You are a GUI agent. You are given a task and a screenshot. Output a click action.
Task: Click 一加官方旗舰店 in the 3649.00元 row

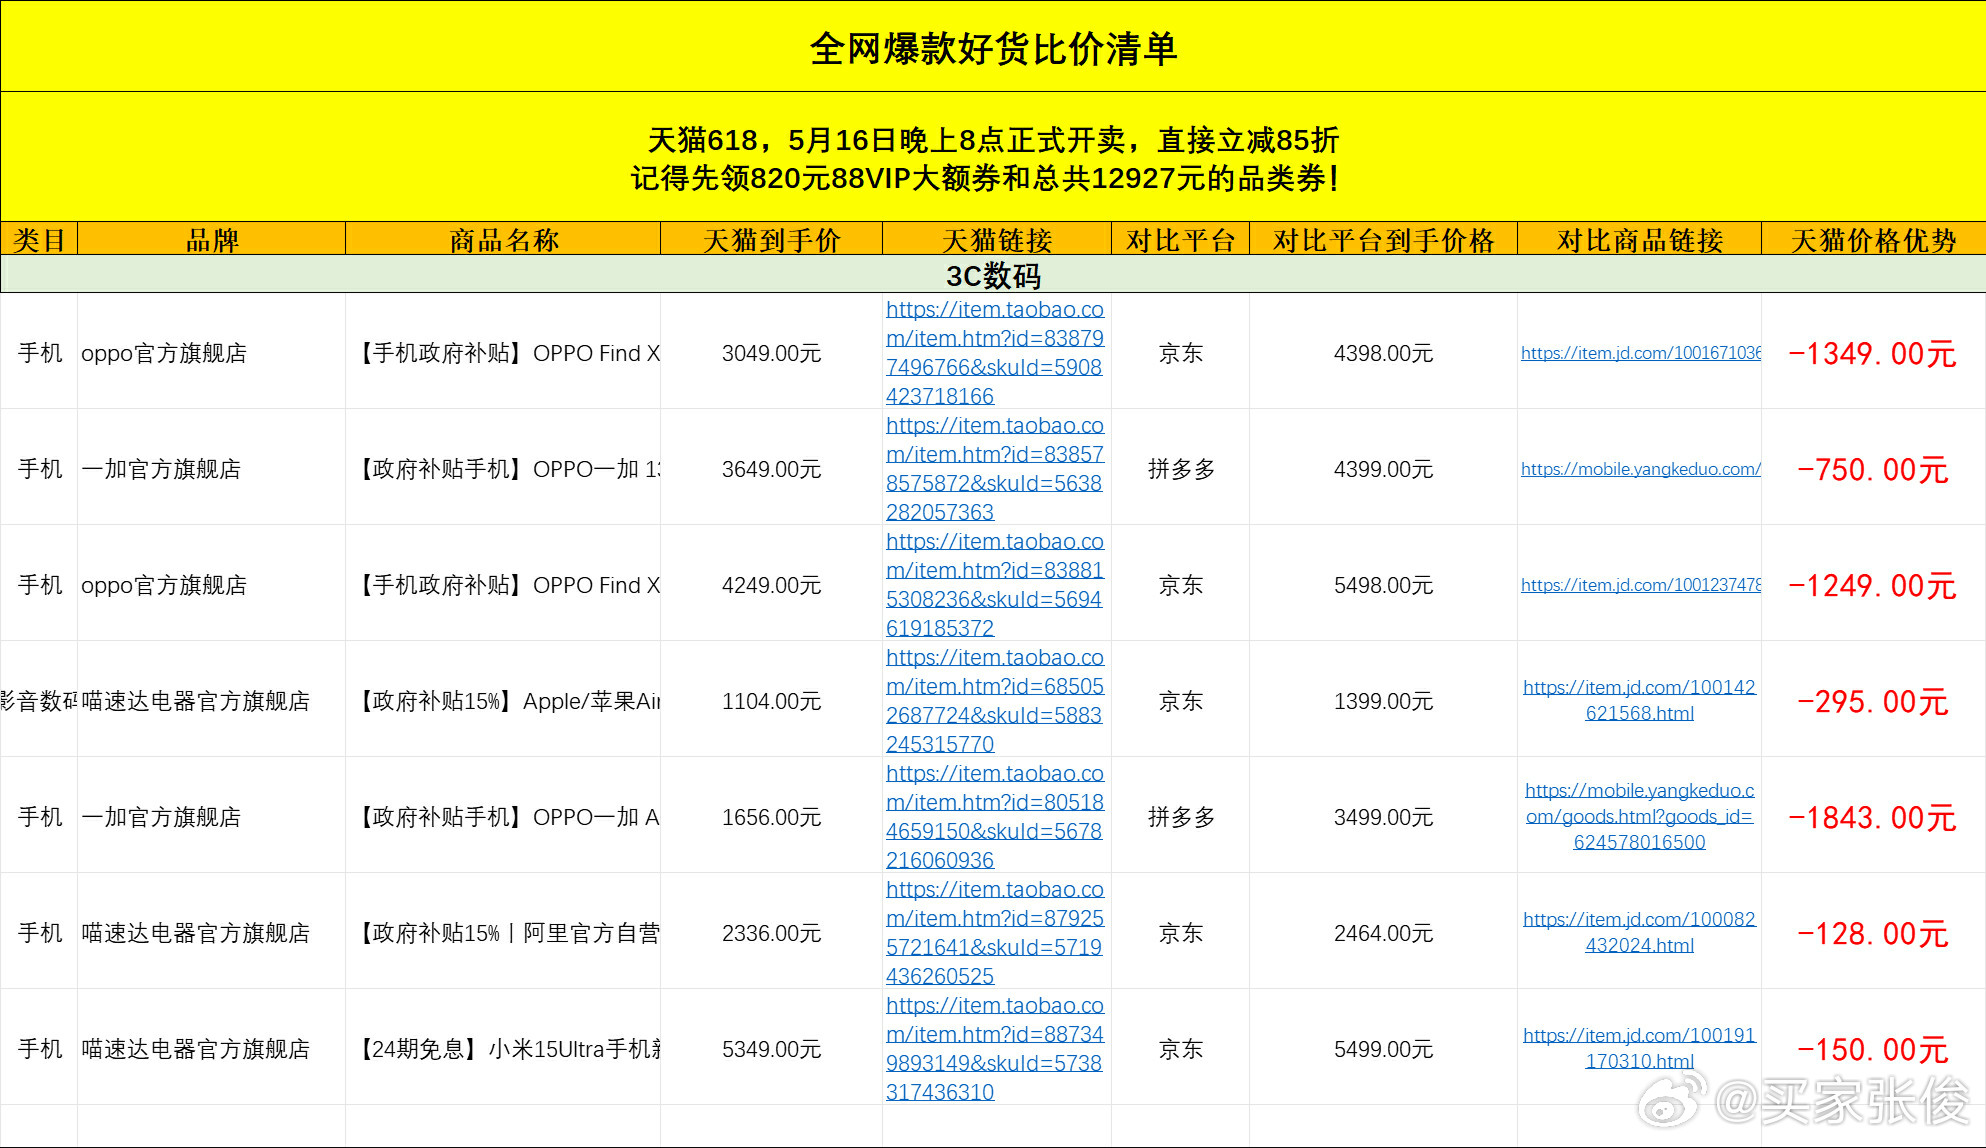(161, 469)
